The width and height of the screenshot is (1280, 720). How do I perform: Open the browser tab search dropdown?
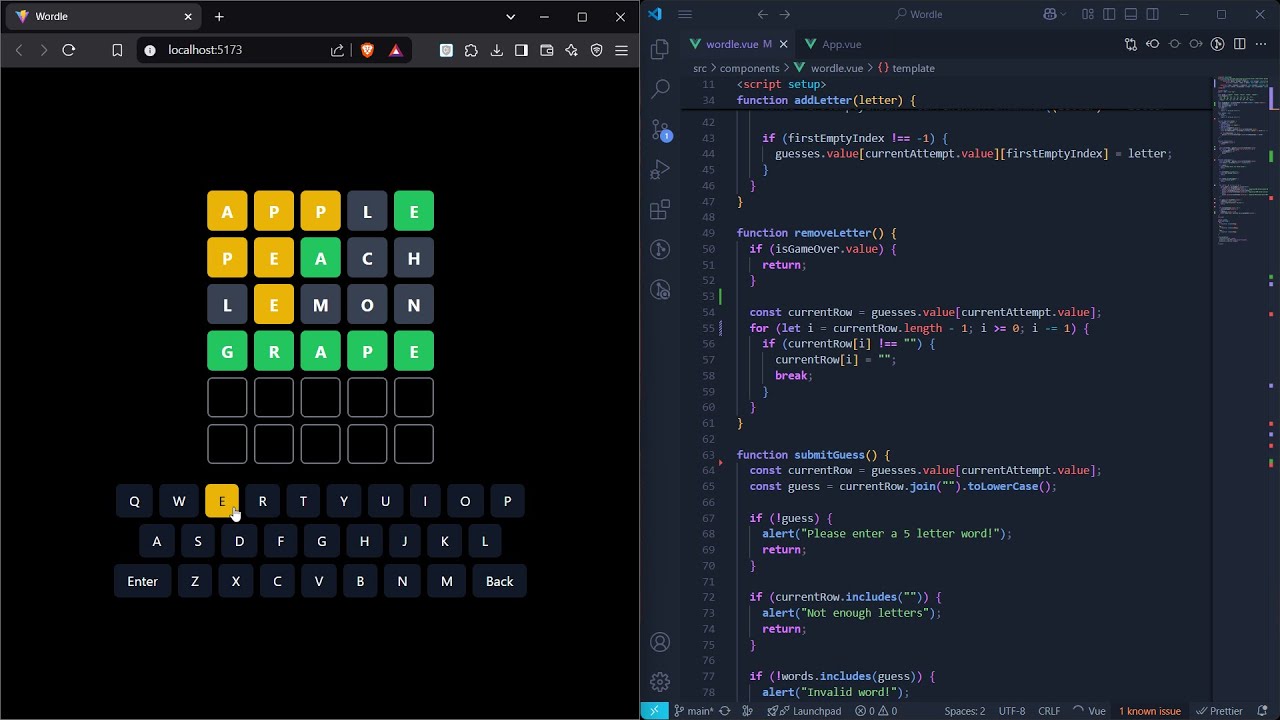510,16
